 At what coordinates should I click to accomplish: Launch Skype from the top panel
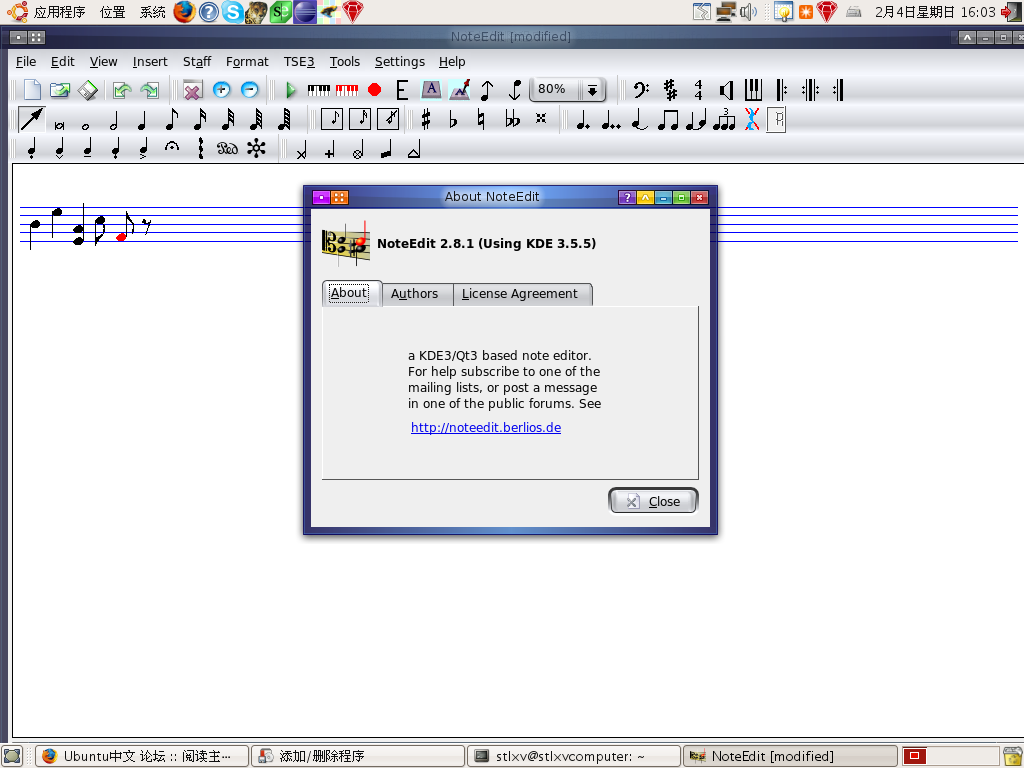tap(232, 12)
